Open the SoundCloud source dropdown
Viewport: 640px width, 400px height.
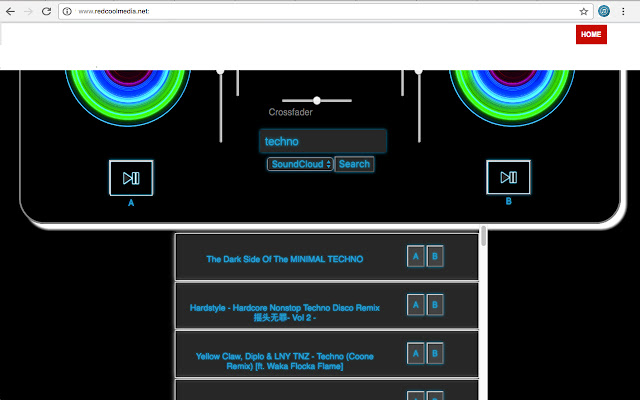(x=300, y=164)
